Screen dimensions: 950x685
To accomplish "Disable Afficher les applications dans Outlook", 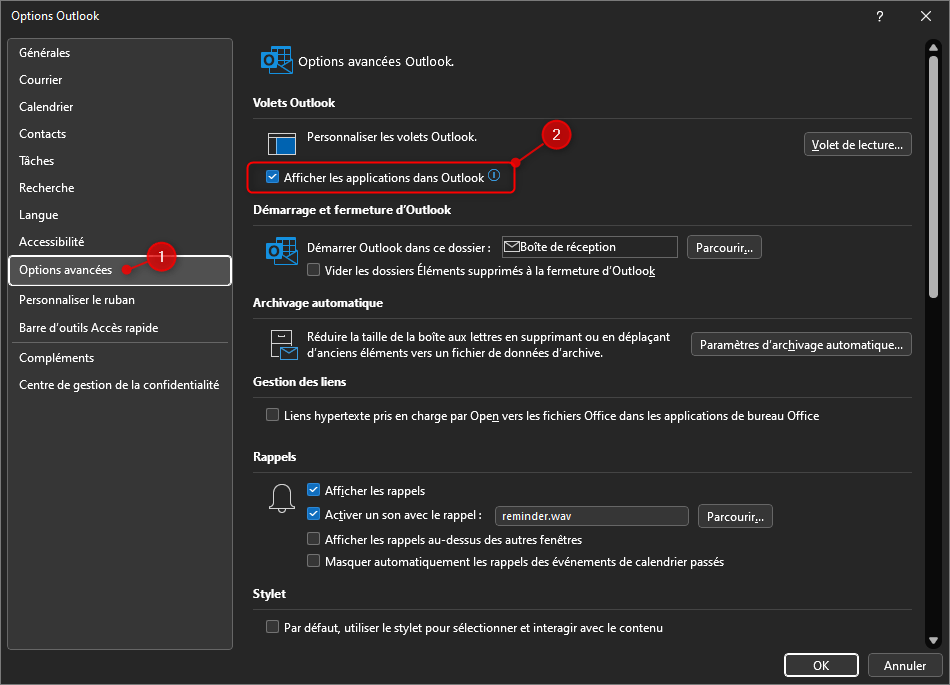I will (x=272, y=176).
